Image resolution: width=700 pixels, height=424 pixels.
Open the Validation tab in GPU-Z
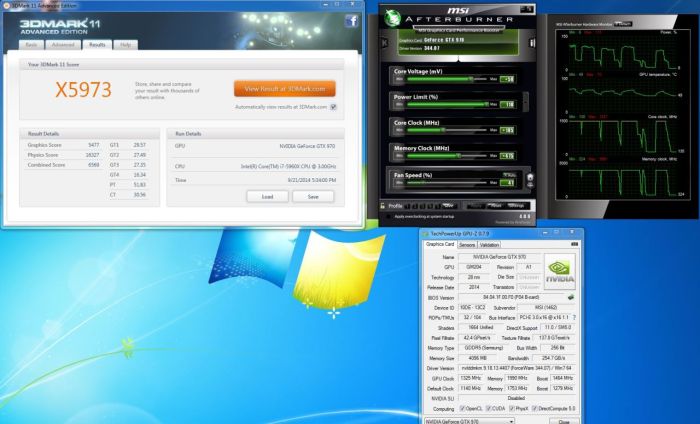coord(489,245)
